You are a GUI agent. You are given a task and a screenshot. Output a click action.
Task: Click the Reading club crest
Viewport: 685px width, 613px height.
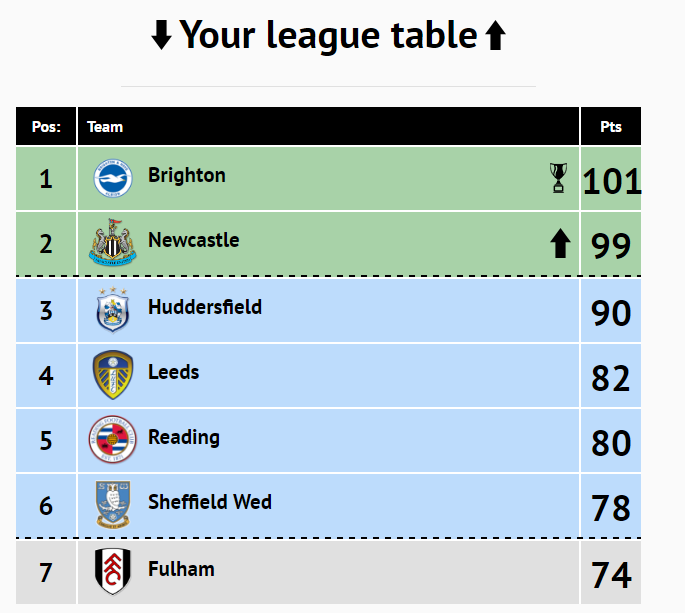tap(113, 440)
